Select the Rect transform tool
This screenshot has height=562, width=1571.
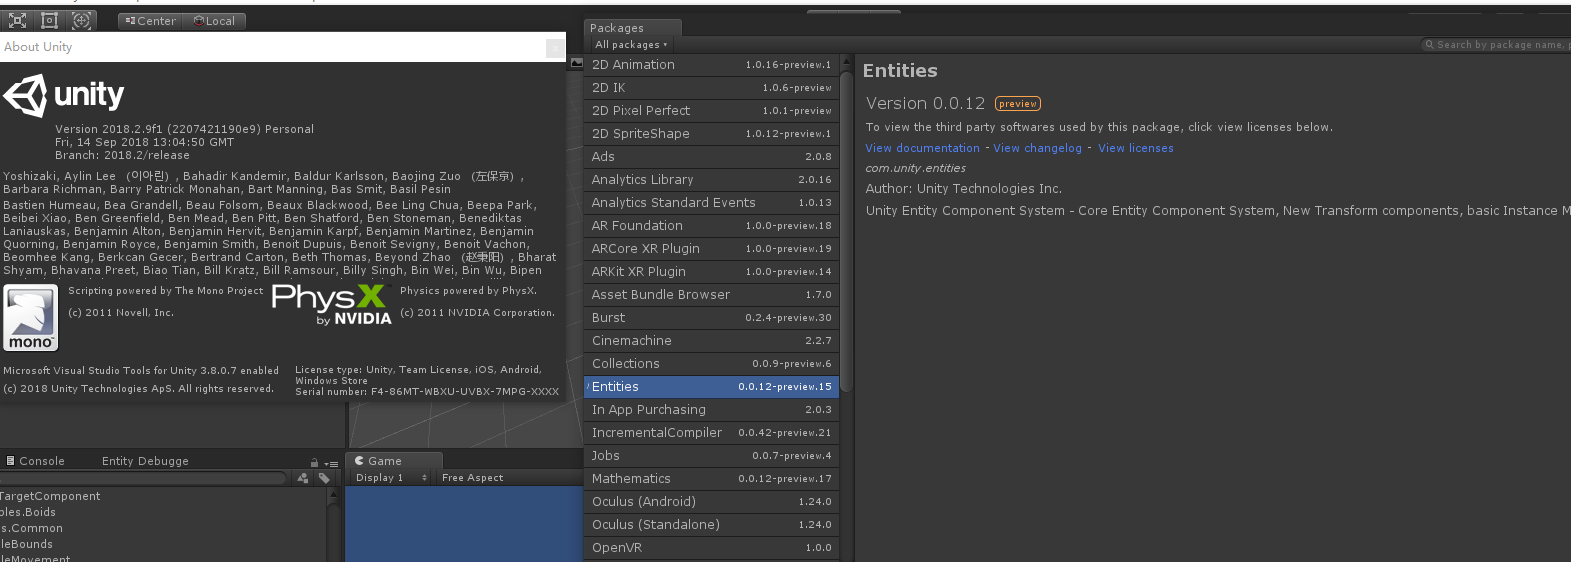coord(49,20)
